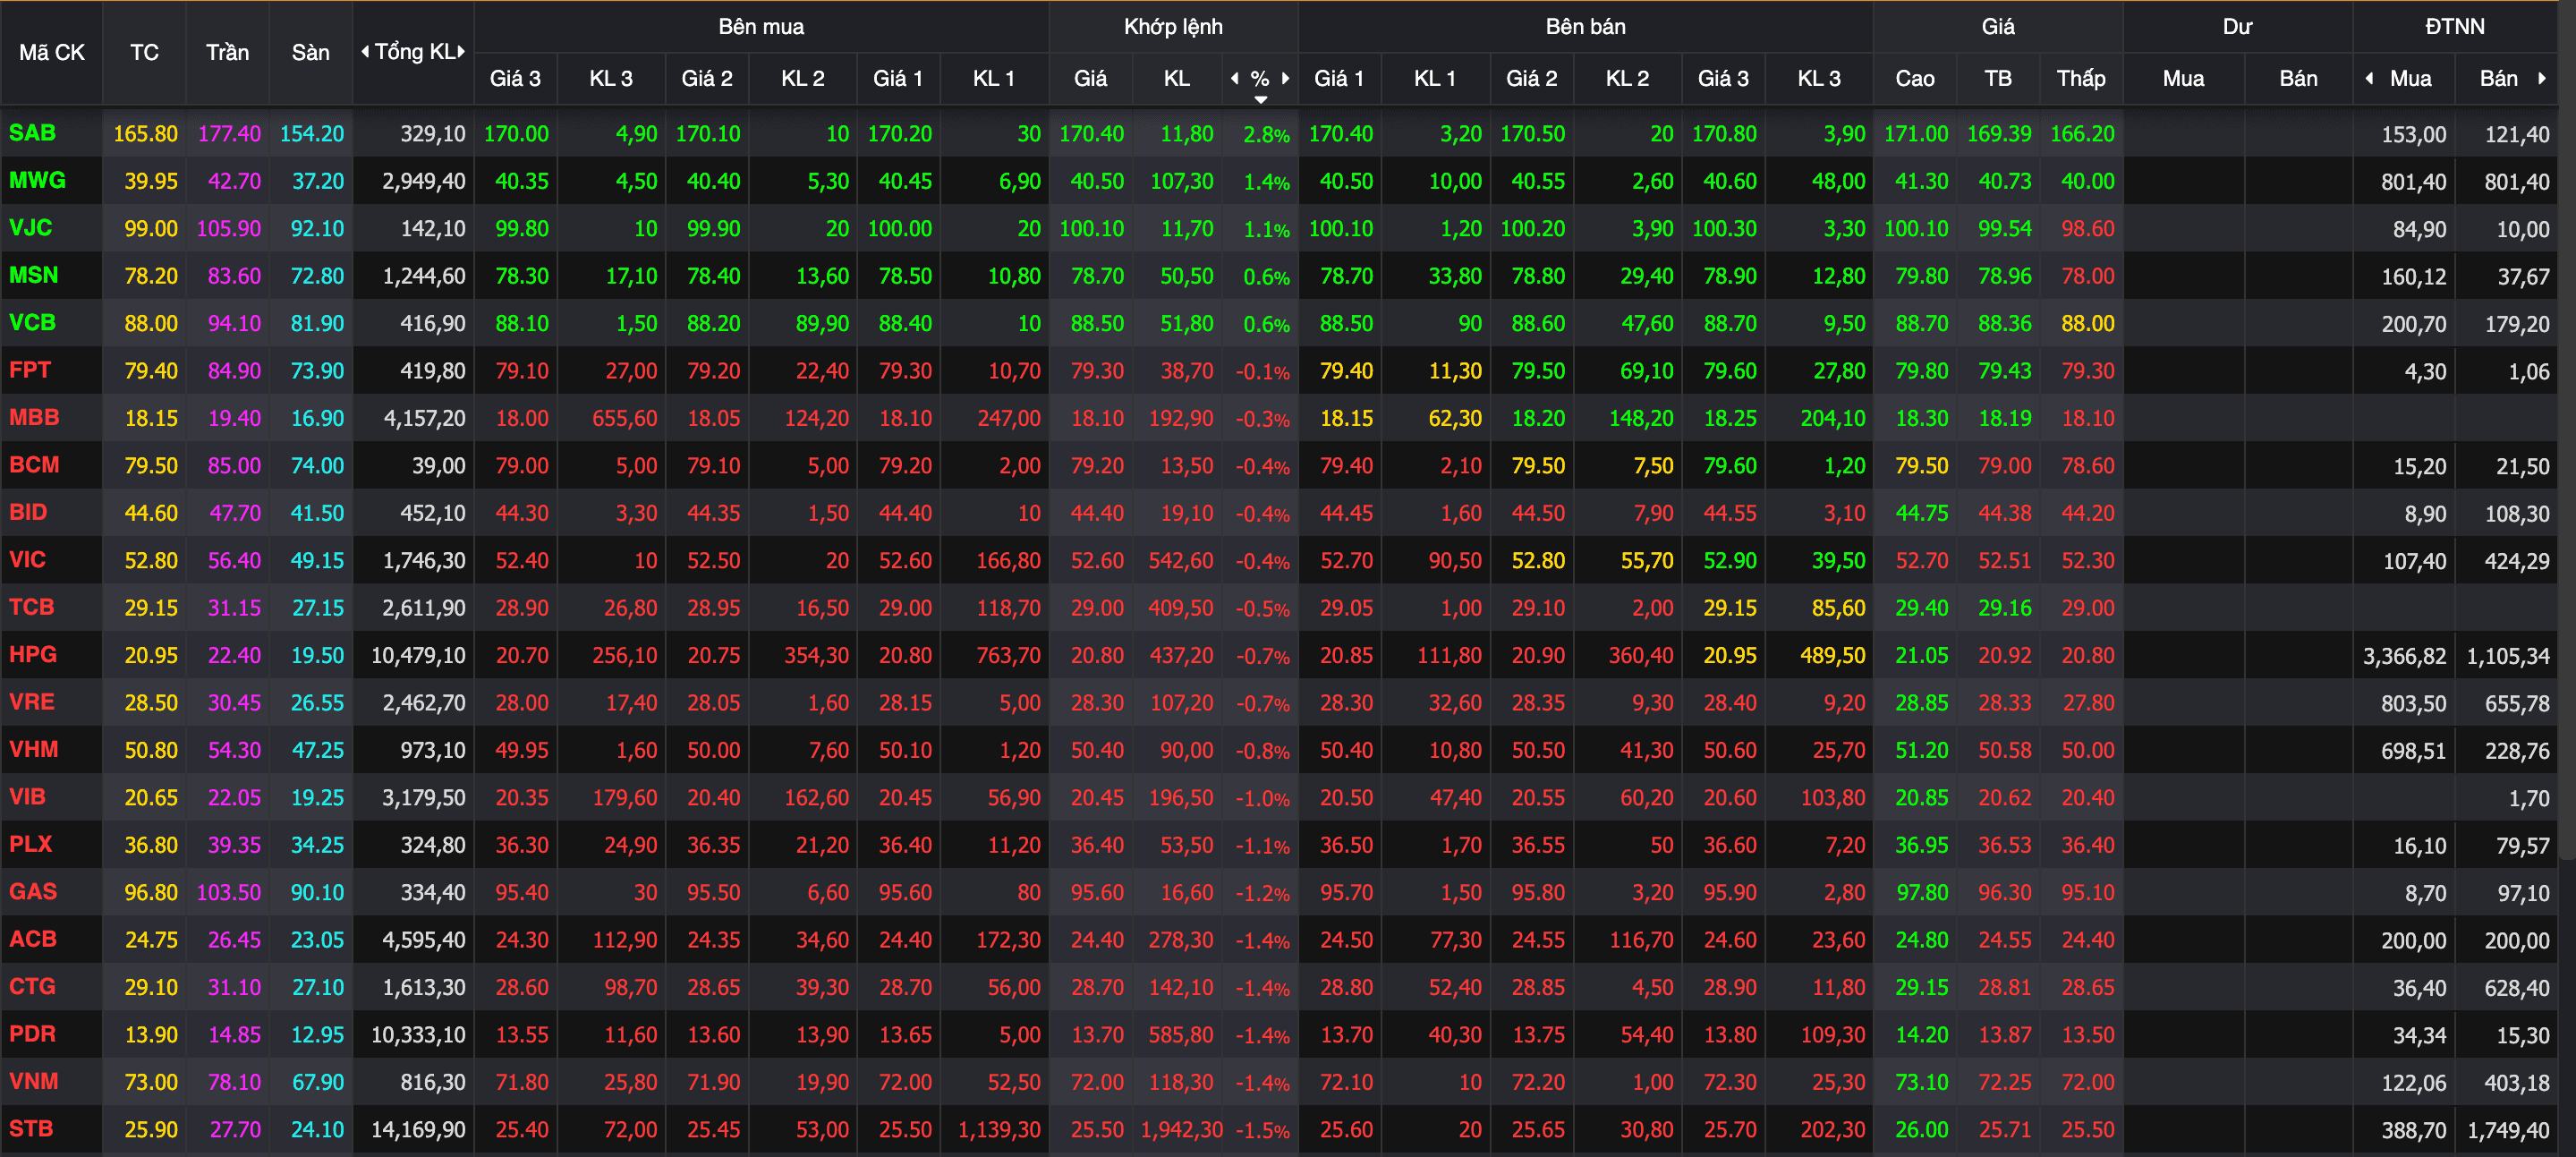Open the VCB stock symbol
This screenshot has height=1157, width=2576.
coord(32,322)
